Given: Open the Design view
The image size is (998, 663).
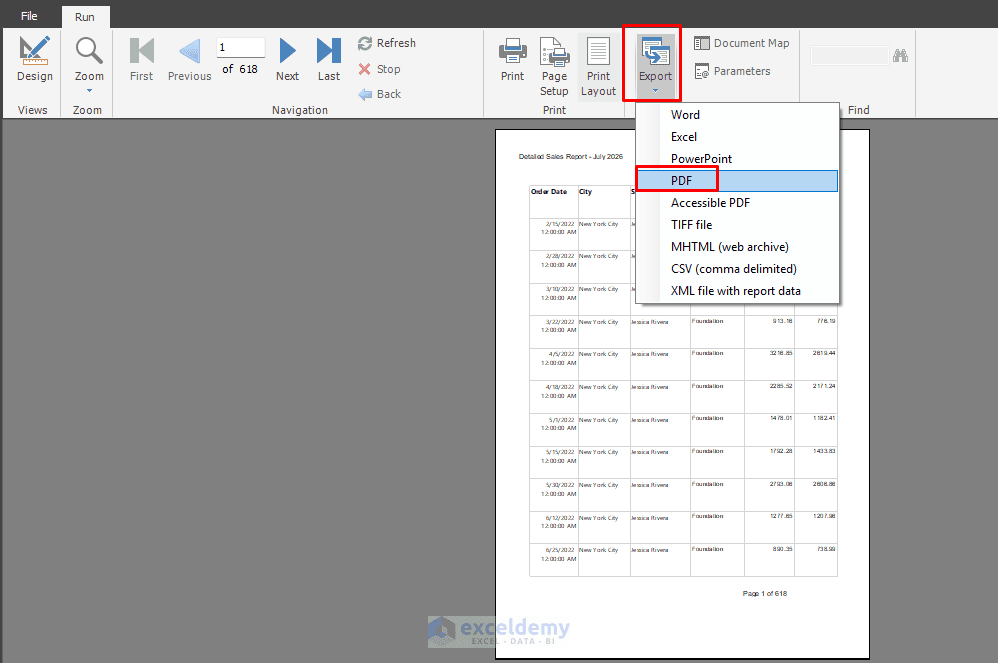Looking at the screenshot, I should 34,59.
